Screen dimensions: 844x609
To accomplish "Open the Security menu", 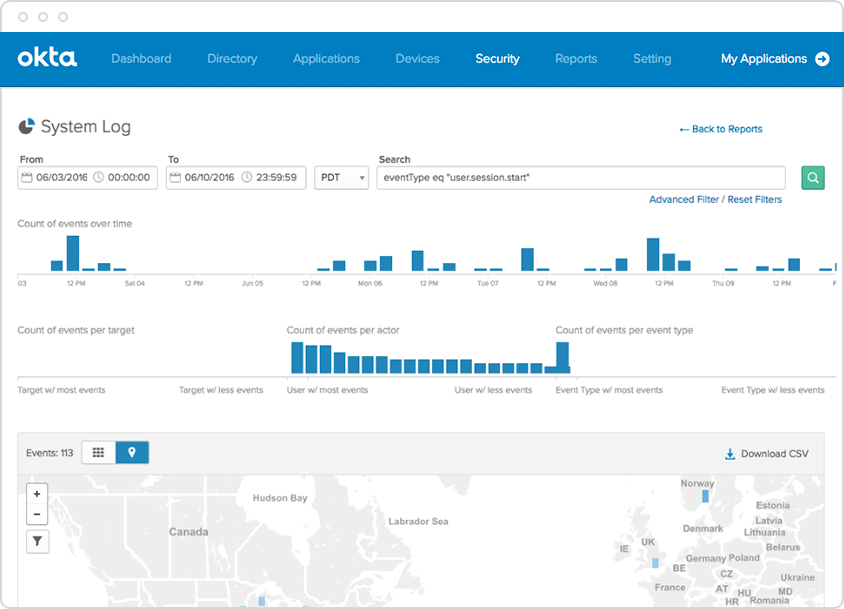I will (x=497, y=59).
